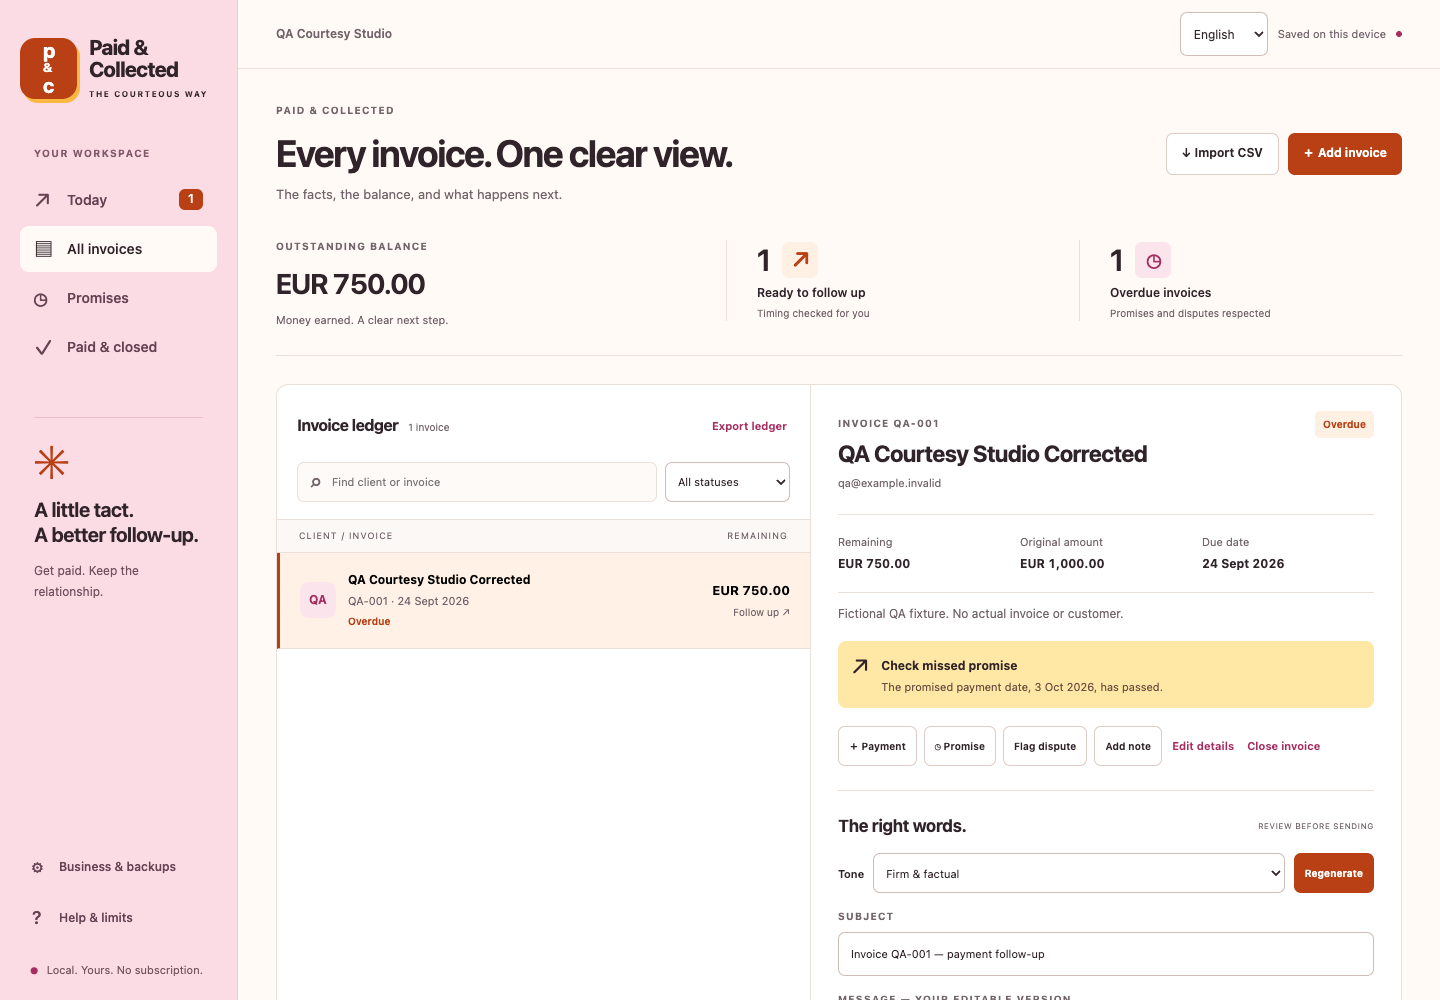Open Business & backups settings
The height and width of the screenshot is (1000, 1440).
pyautogui.click(x=118, y=867)
